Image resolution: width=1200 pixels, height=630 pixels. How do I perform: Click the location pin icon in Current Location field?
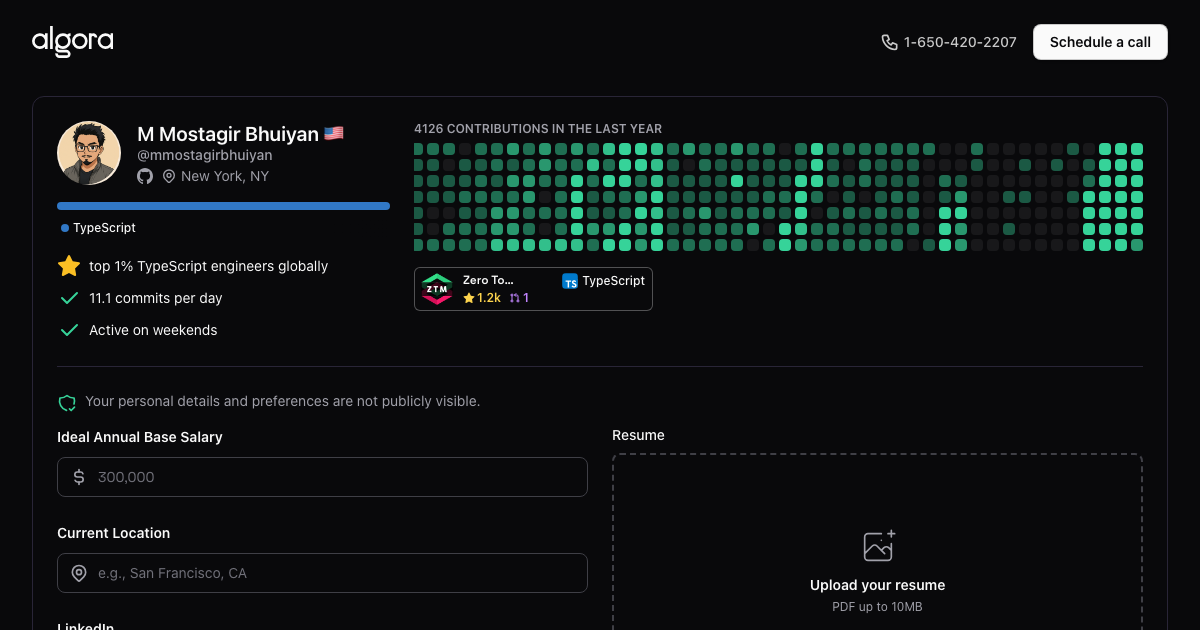pos(79,573)
